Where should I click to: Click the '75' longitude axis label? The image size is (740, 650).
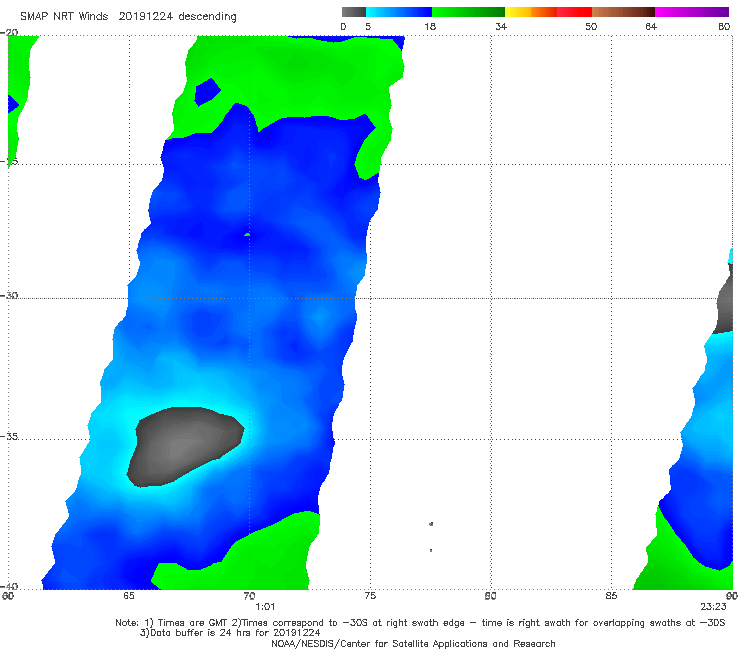(370, 596)
